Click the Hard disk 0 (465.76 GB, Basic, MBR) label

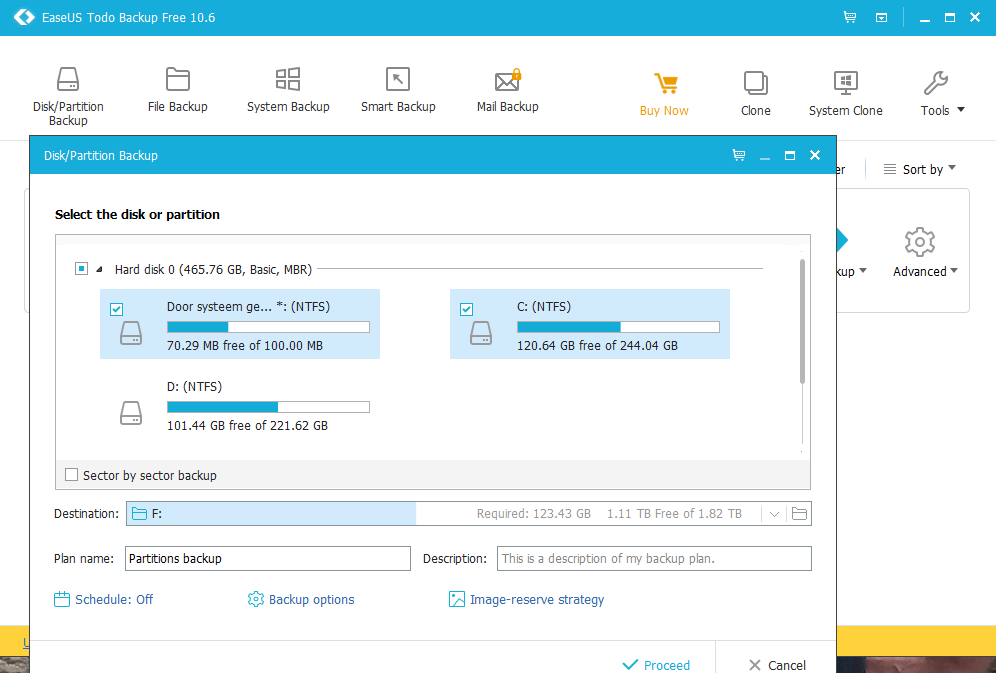pos(213,270)
